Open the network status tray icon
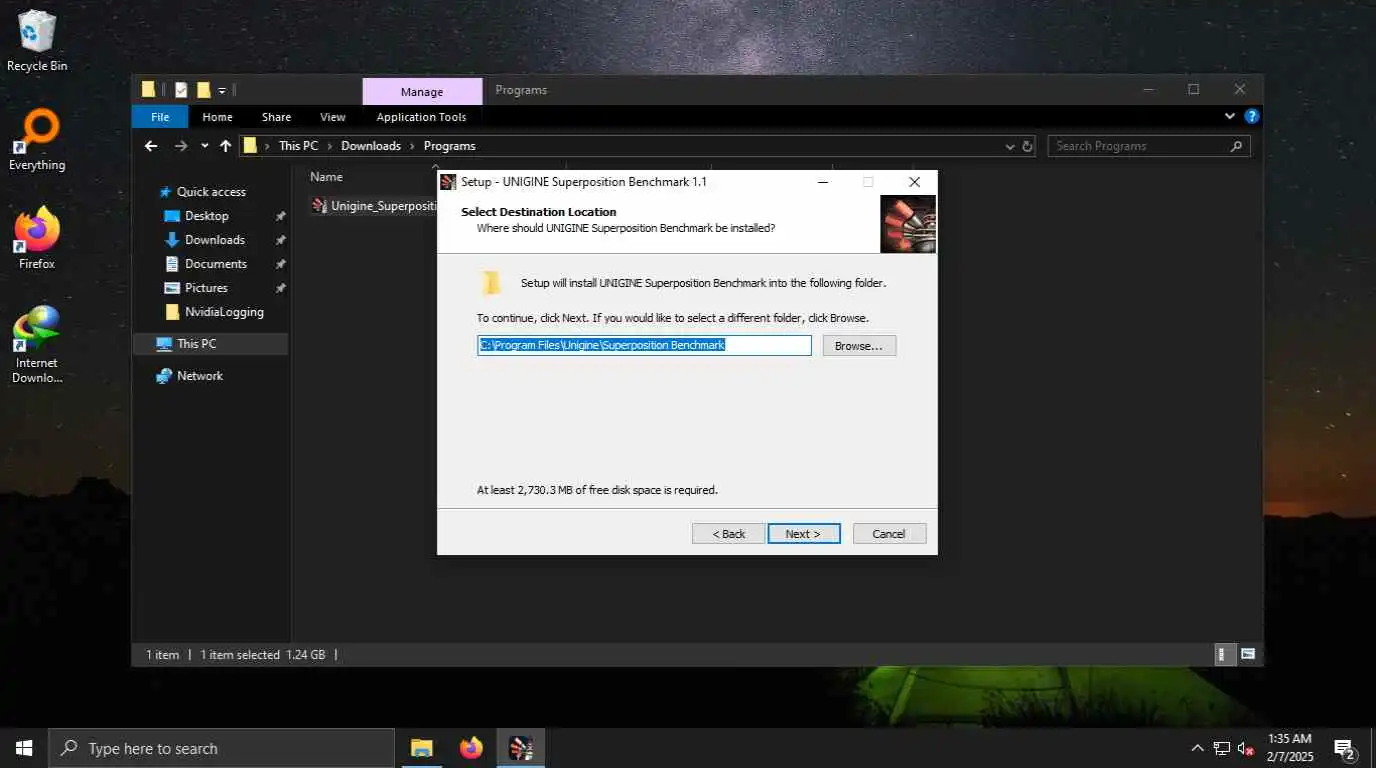 pos(1221,748)
